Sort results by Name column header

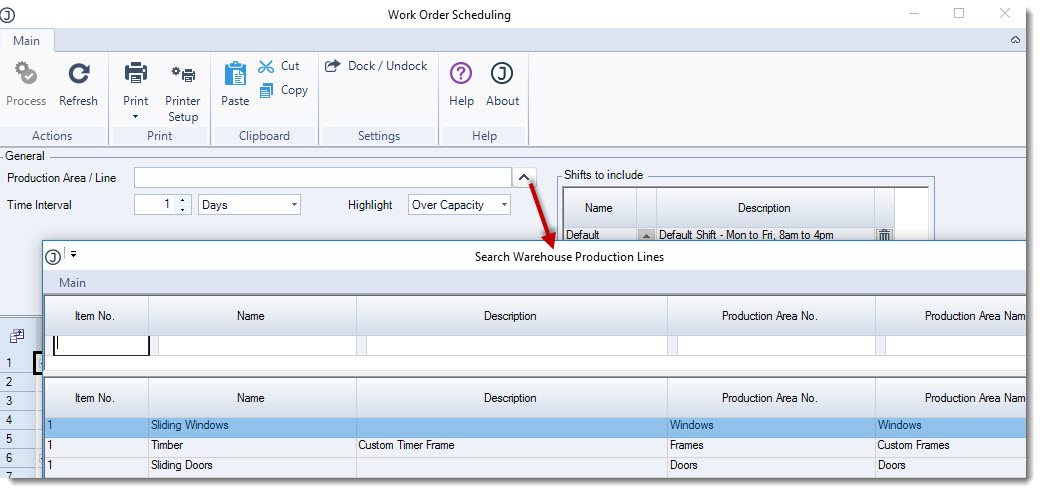[252, 398]
